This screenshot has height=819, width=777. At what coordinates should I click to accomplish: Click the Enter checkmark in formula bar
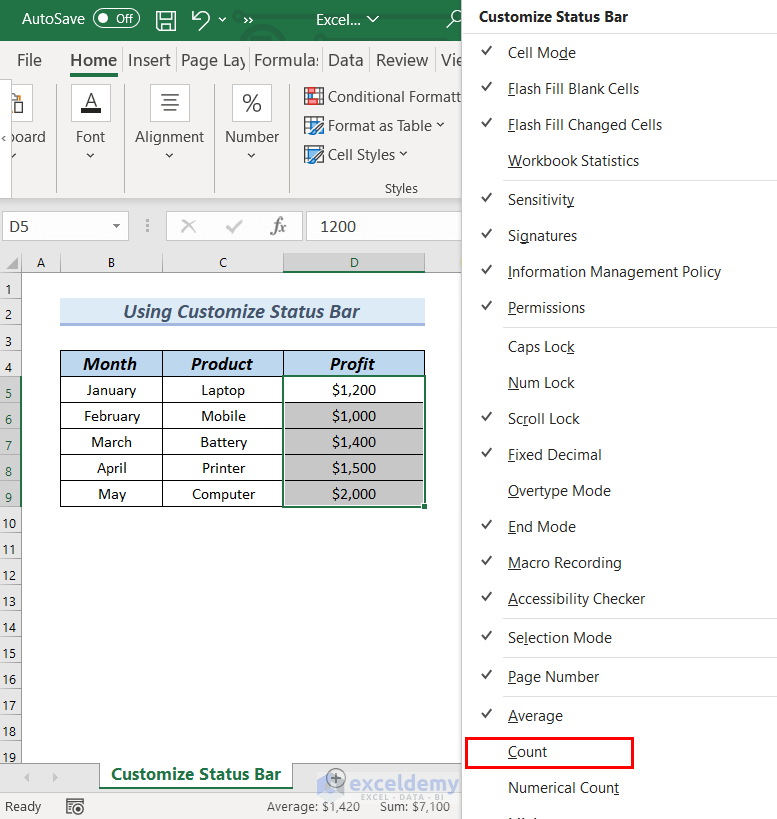coord(233,226)
